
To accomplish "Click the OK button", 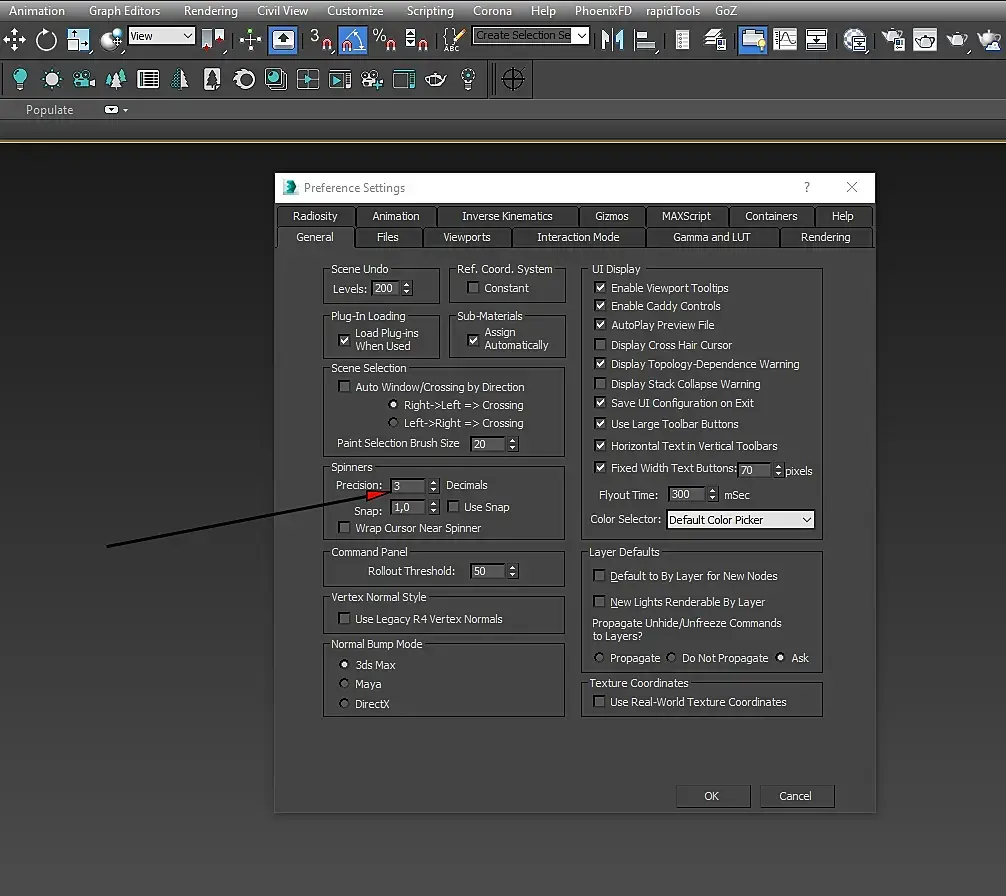I will click(711, 796).
